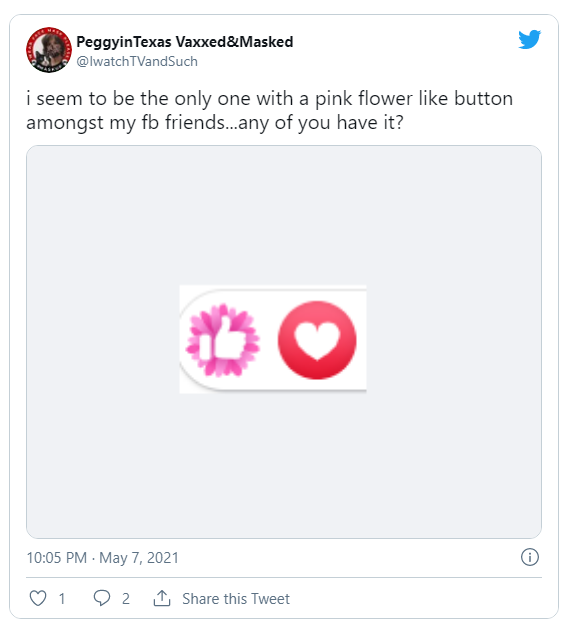The image size is (573, 630).
Task: Like the tweet with heart icon
Action: click(38, 598)
